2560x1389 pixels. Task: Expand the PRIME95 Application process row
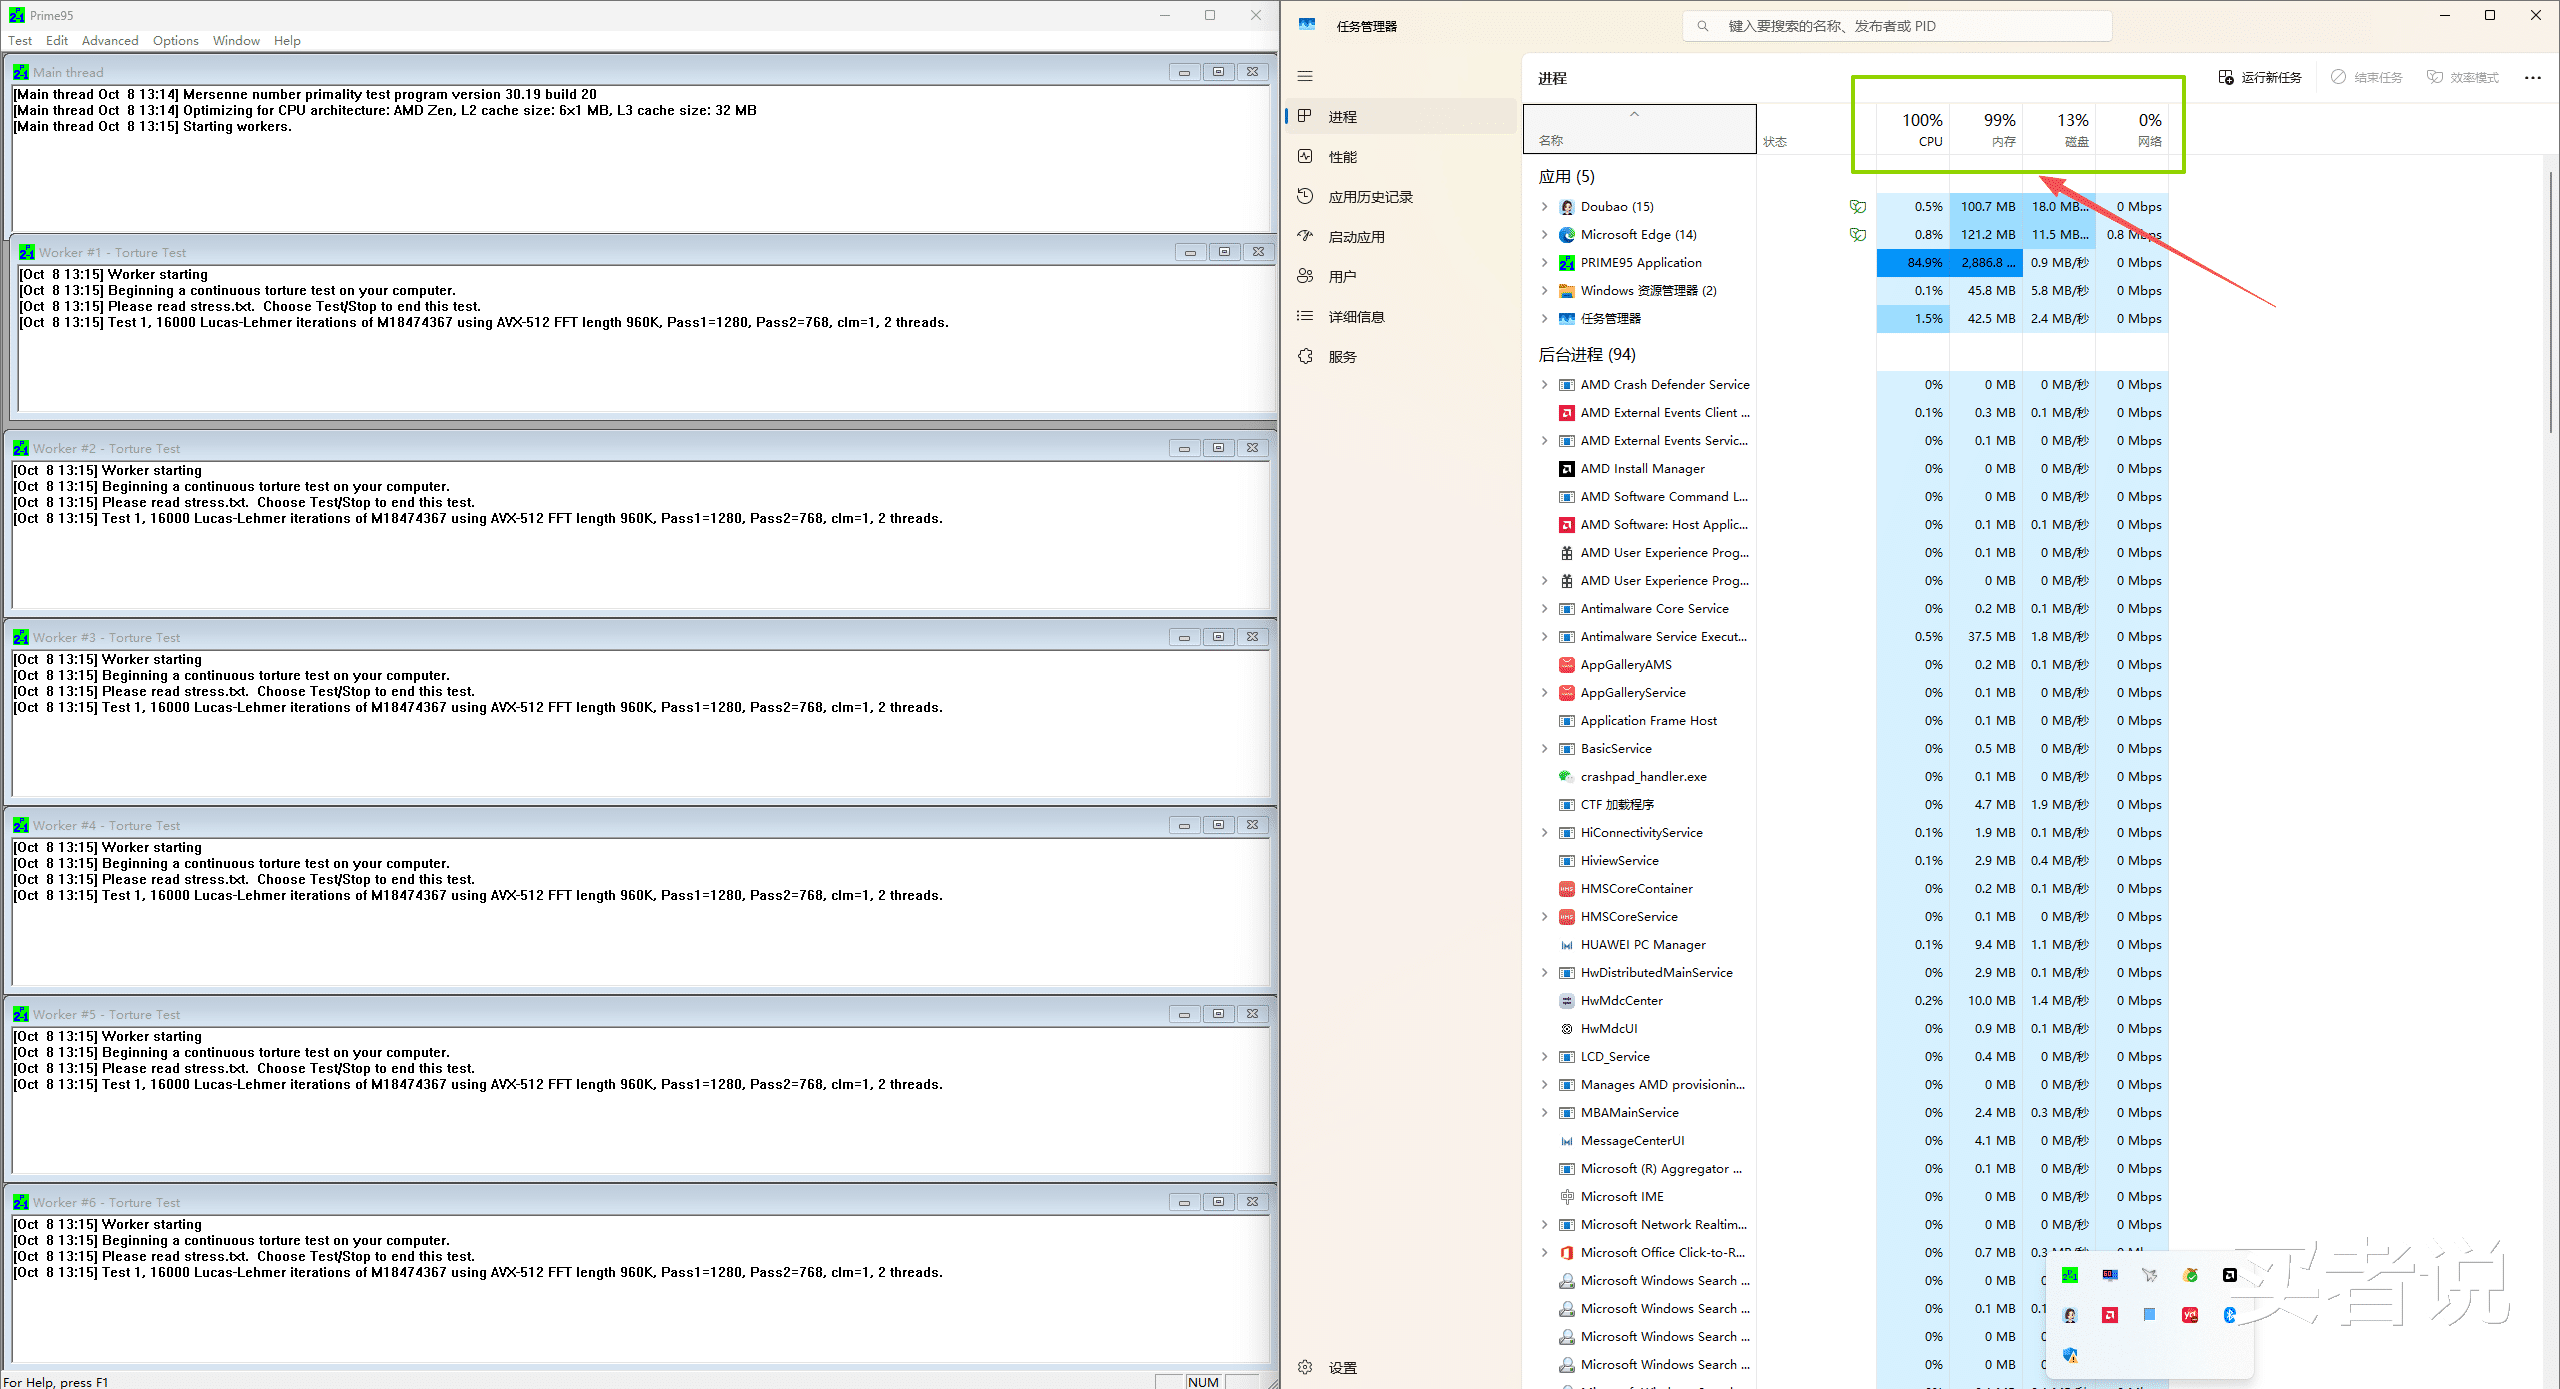1544,263
